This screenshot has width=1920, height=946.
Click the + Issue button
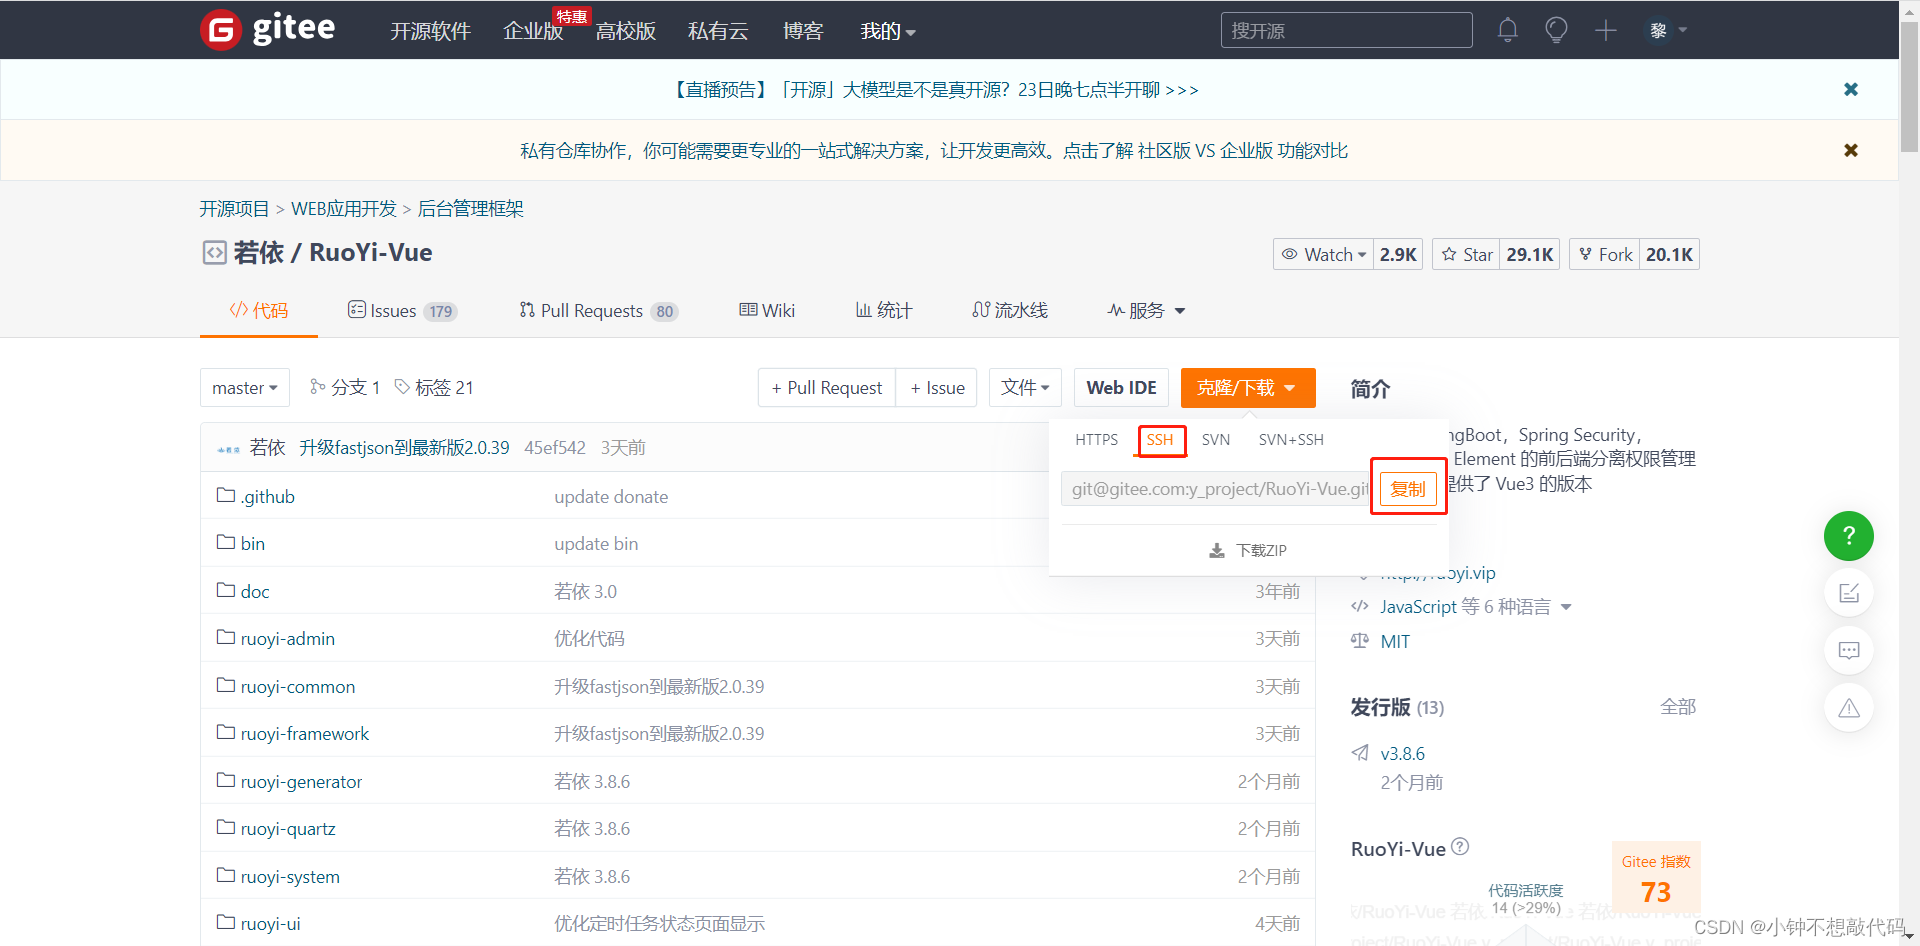coord(938,387)
